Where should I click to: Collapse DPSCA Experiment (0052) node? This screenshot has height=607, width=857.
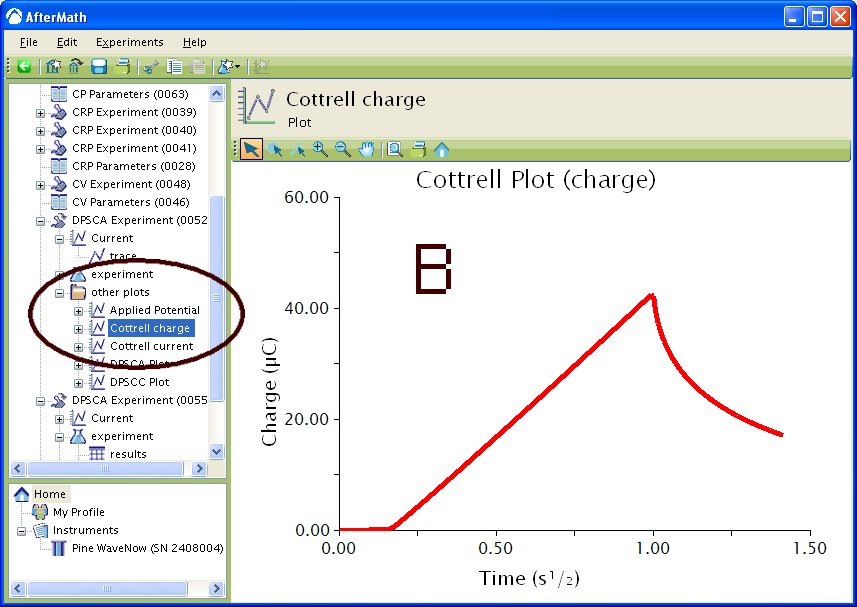[x=40, y=222]
